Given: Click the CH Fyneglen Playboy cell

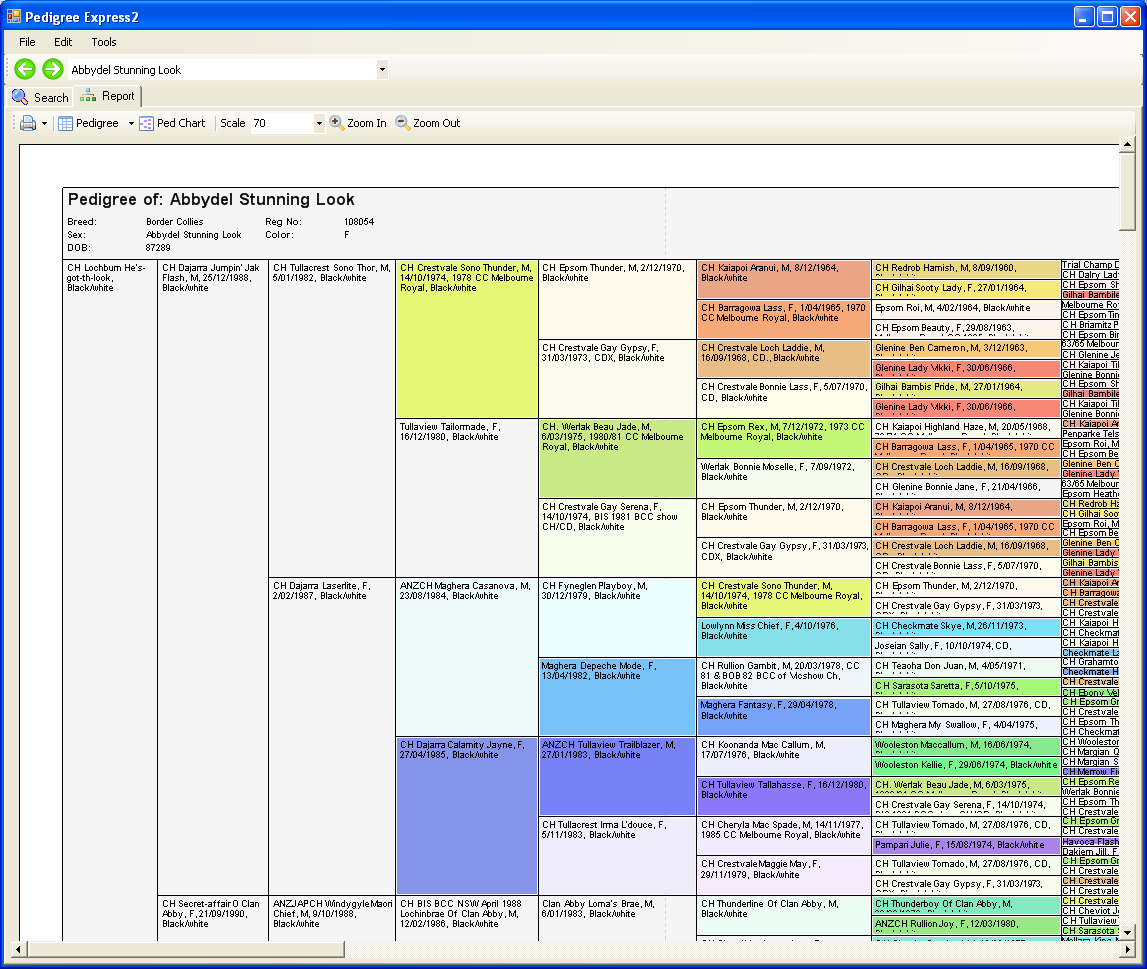Looking at the screenshot, I should click(x=617, y=618).
